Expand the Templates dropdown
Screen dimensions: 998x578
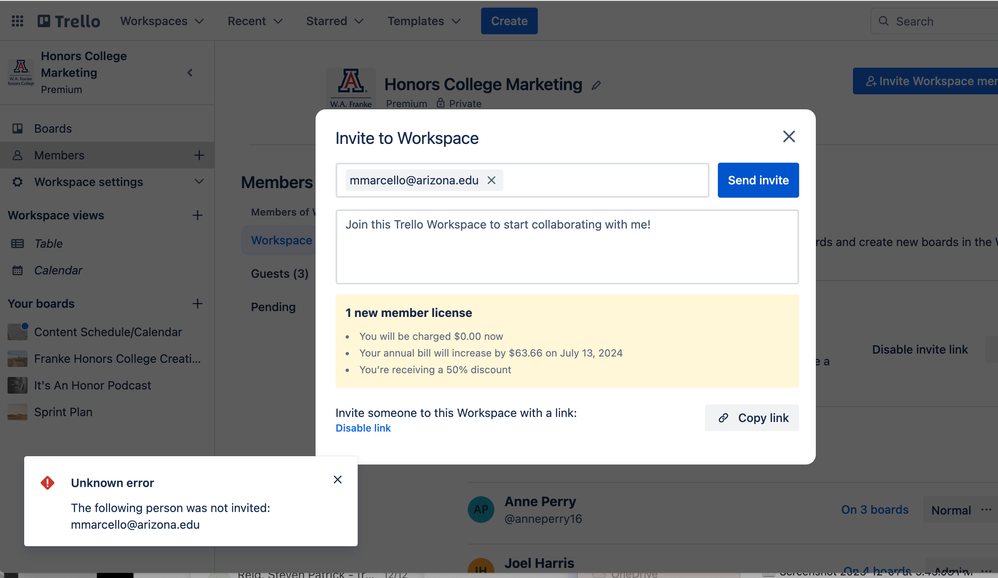[x=424, y=21]
